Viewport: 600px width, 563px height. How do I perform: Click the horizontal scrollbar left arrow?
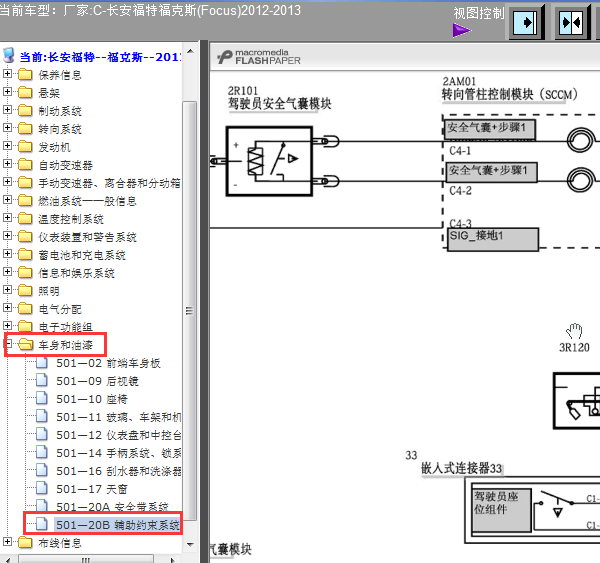coord(8,559)
